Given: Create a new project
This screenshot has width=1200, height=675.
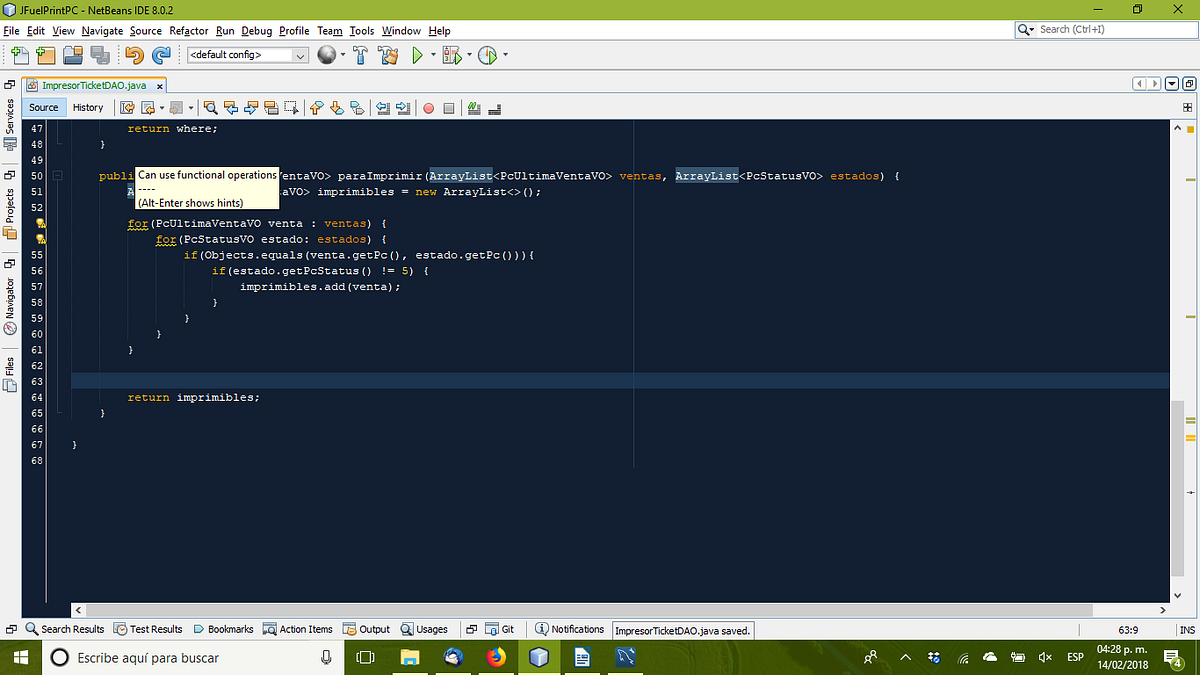Looking at the screenshot, I should (46, 55).
